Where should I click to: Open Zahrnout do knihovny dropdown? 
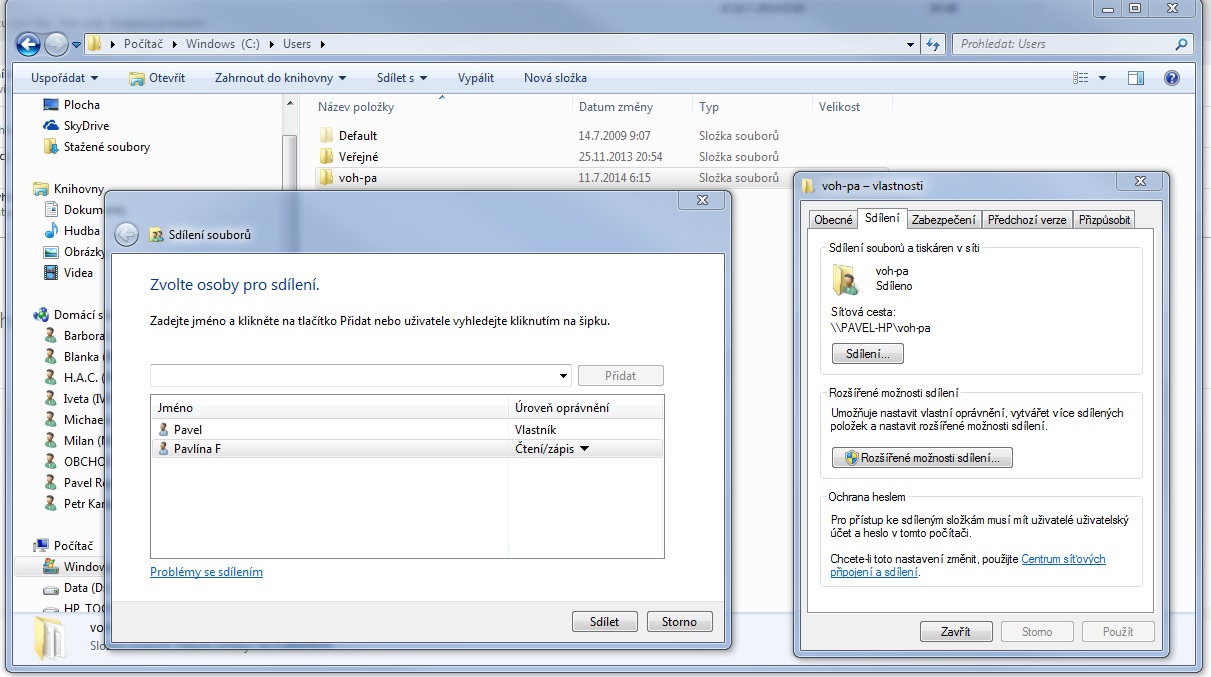[280, 78]
